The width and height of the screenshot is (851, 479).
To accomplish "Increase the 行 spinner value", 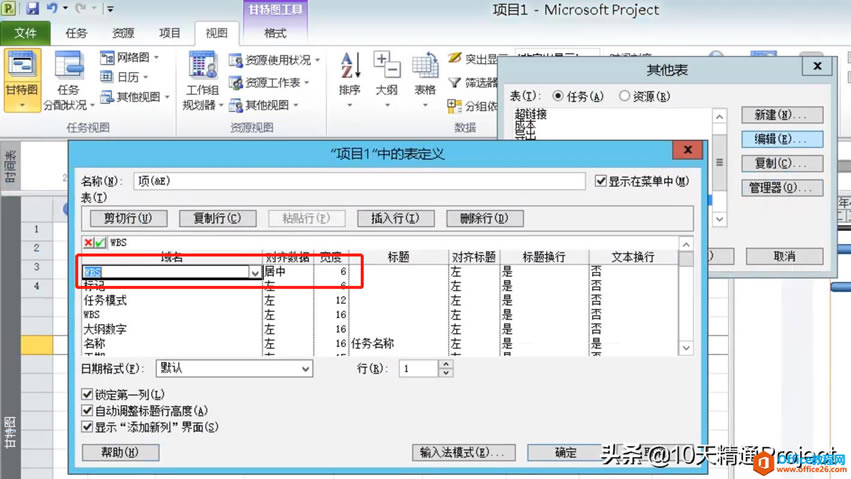I will pos(446,365).
